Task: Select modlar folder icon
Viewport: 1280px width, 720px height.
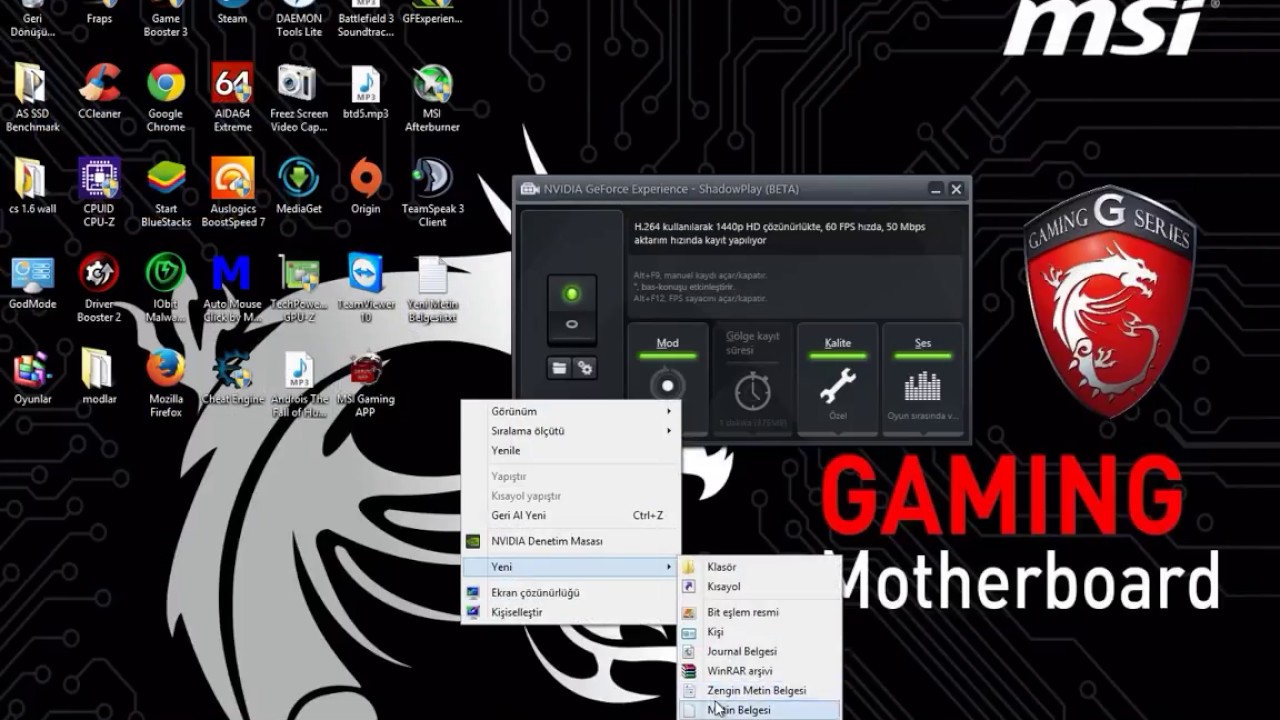Action: [x=99, y=377]
